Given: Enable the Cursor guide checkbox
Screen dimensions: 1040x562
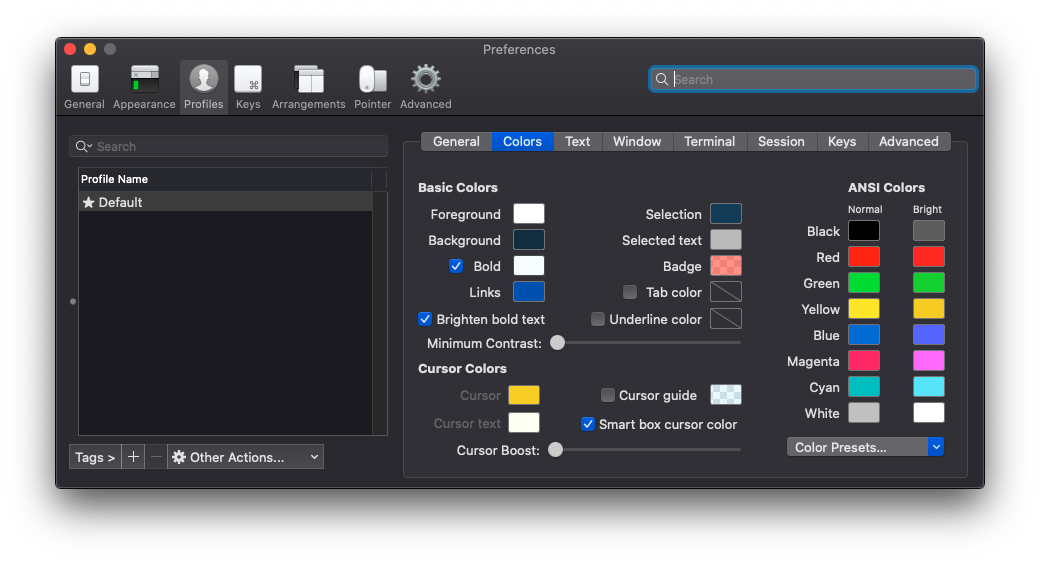Looking at the screenshot, I should pos(608,395).
